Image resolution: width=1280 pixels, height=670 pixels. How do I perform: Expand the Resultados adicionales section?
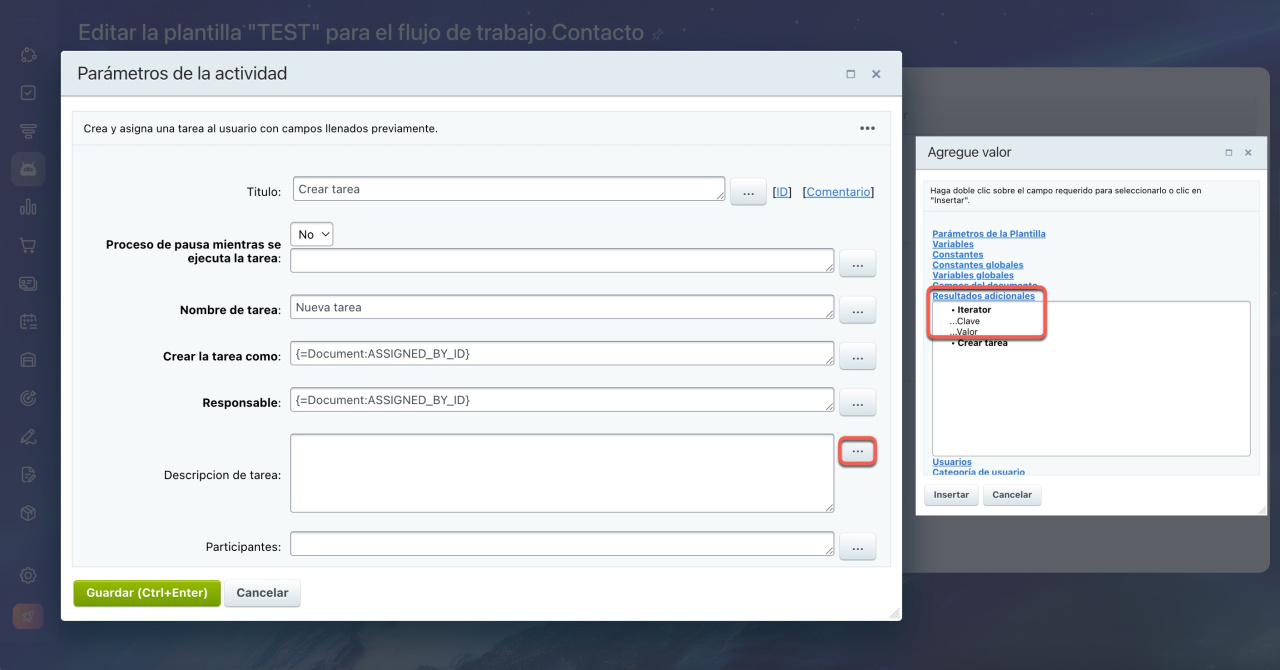click(983, 296)
